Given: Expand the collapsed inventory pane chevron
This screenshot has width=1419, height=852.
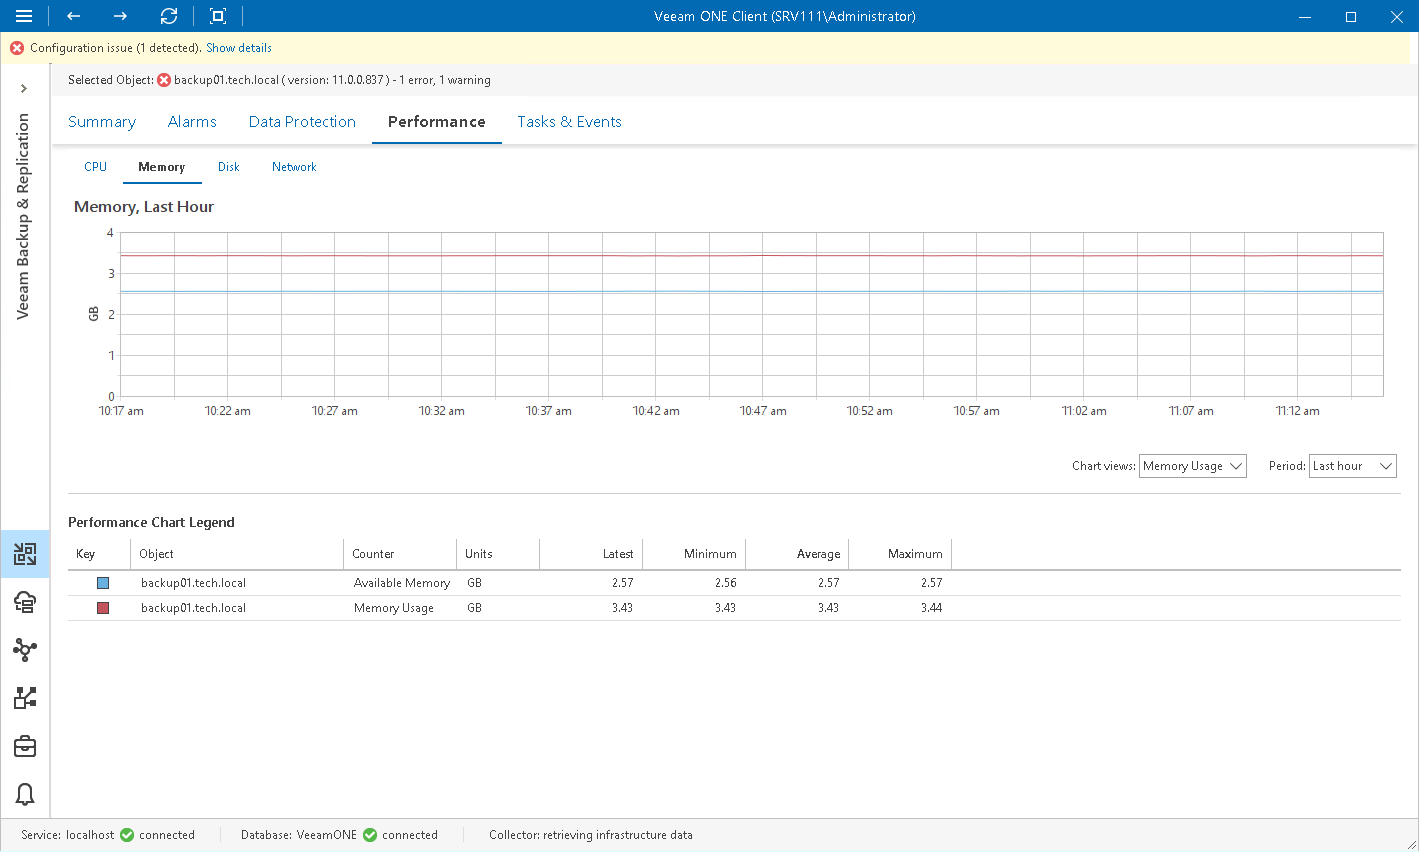Looking at the screenshot, I should (24, 88).
